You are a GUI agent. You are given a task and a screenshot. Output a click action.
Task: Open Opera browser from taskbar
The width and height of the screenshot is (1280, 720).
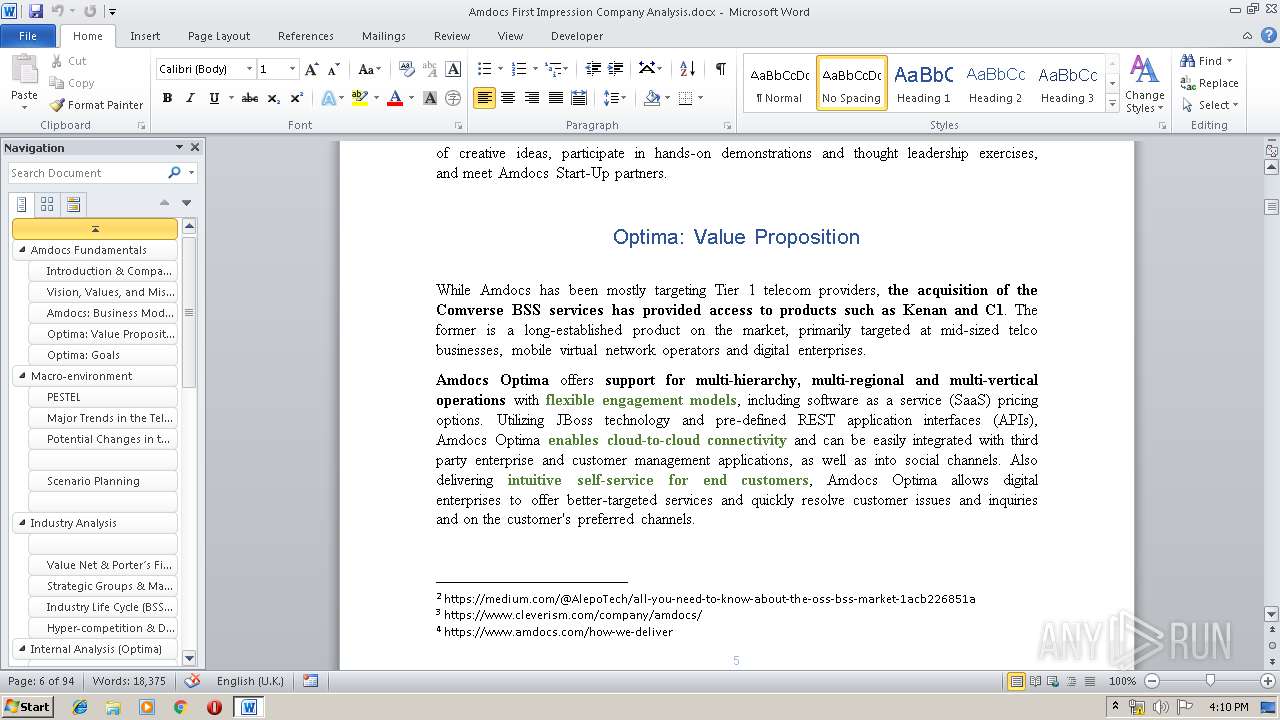pyautogui.click(x=214, y=707)
